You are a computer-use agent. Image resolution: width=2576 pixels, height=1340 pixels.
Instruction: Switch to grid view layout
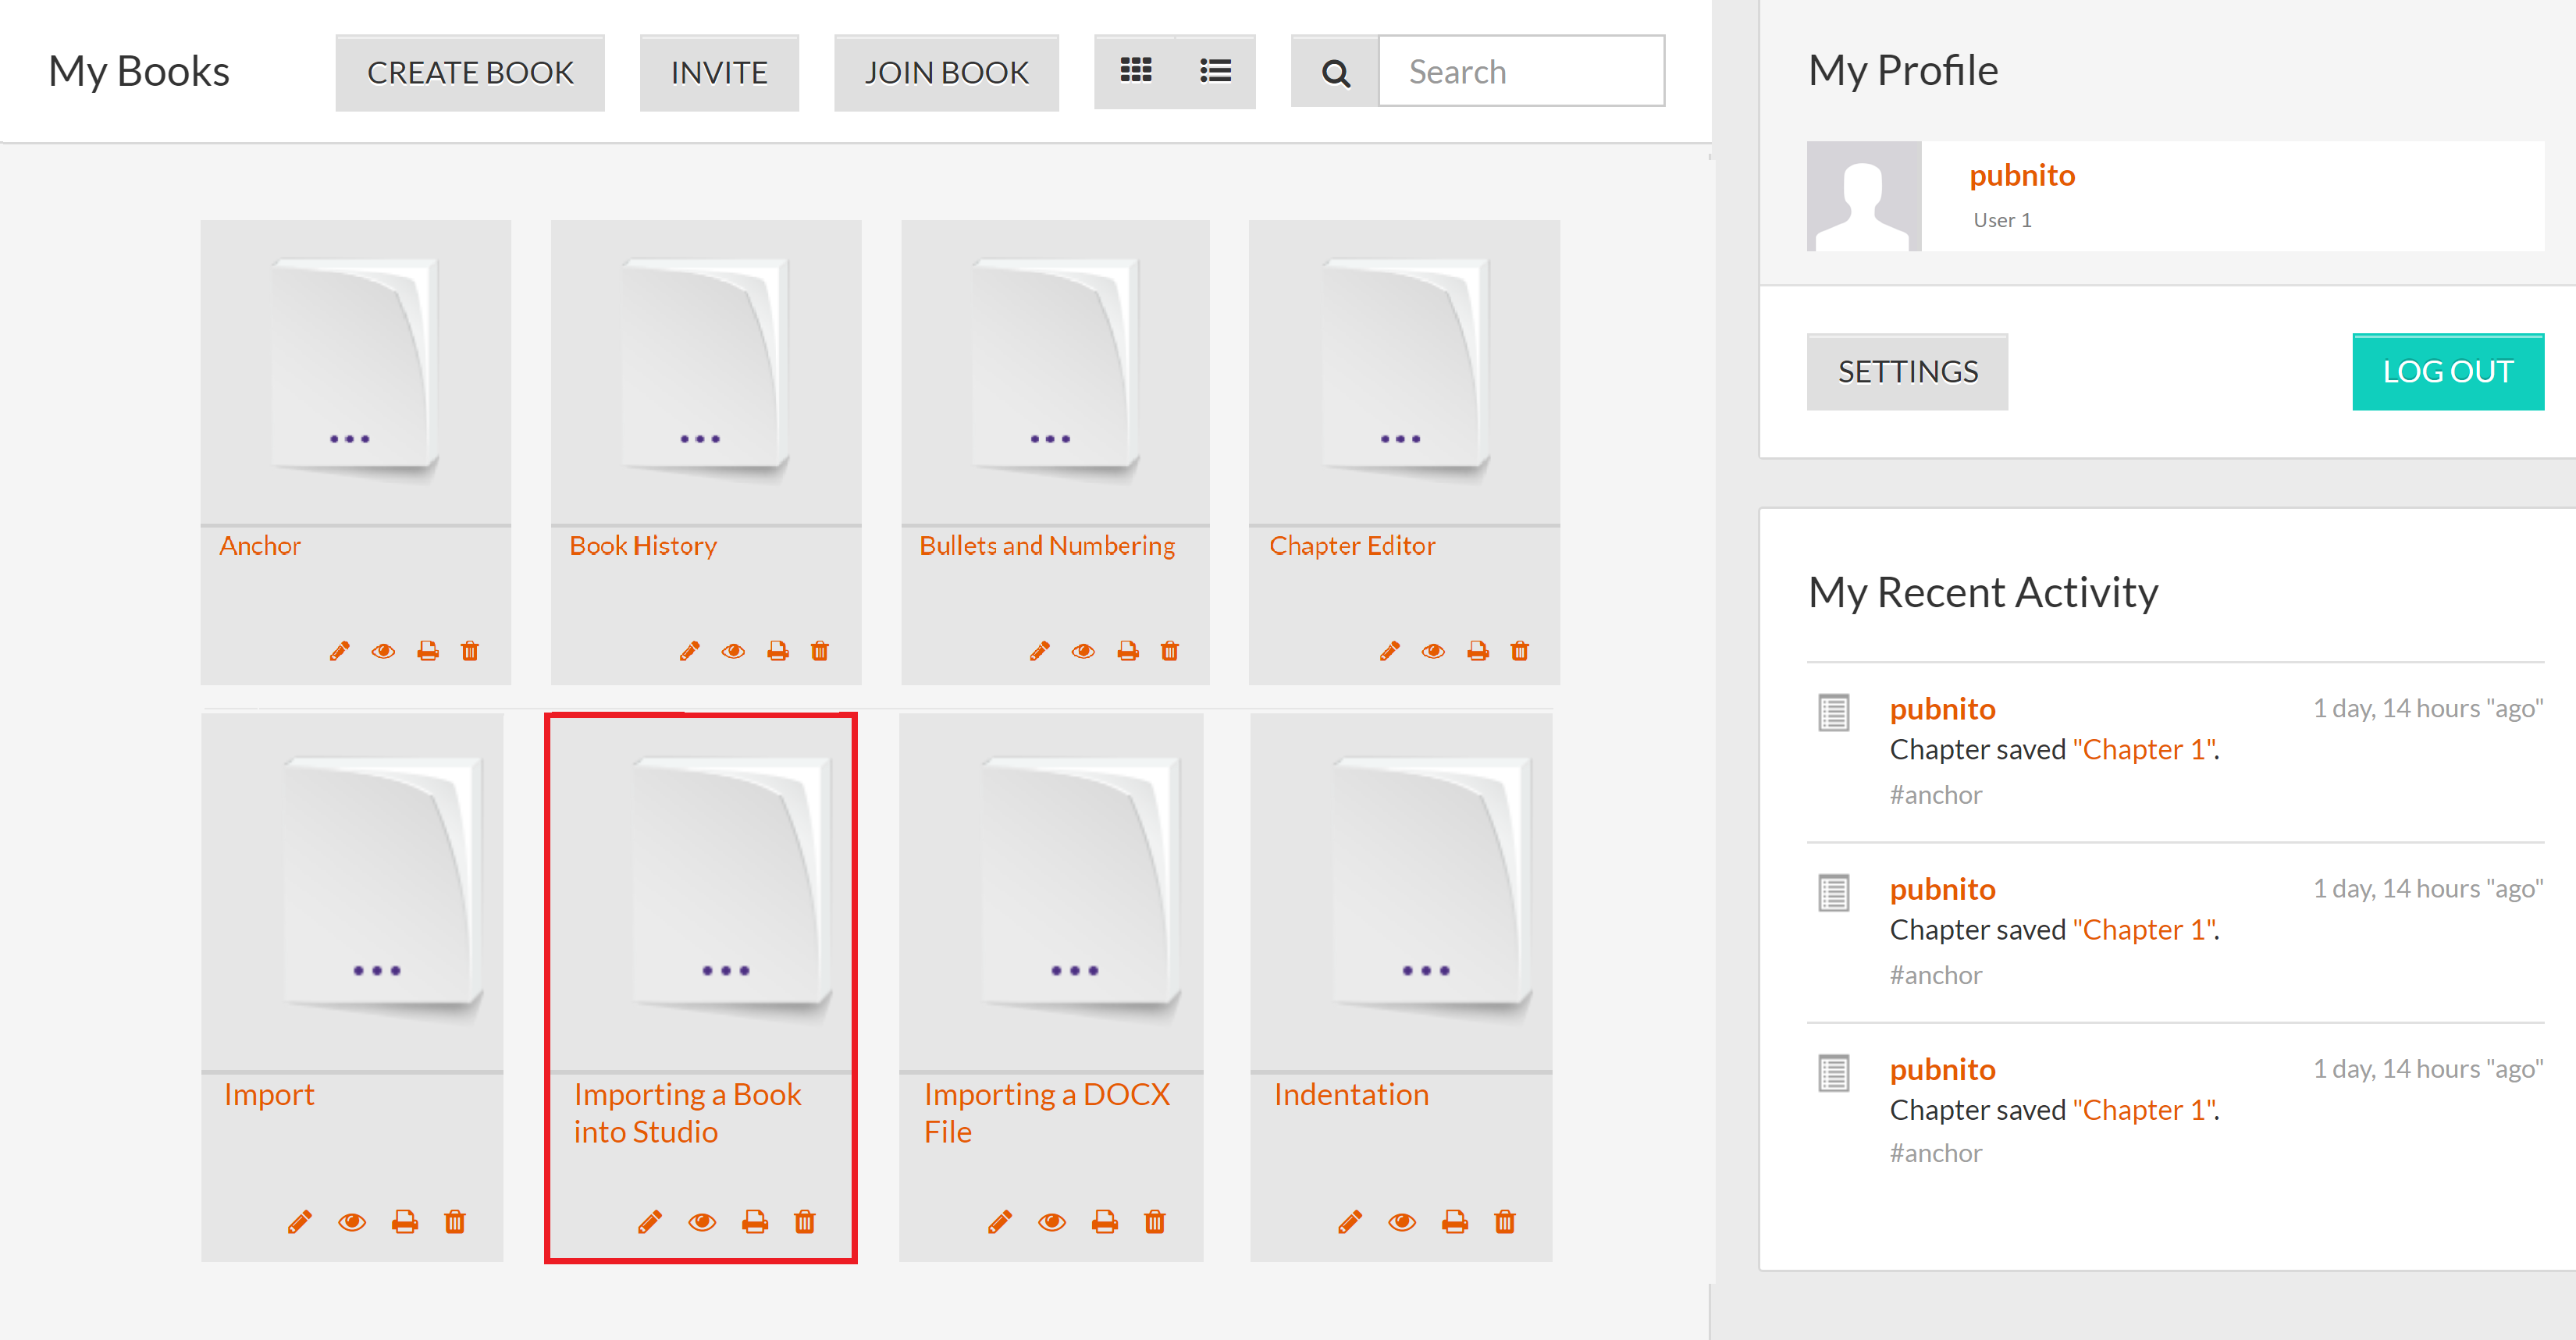[x=1136, y=71]
